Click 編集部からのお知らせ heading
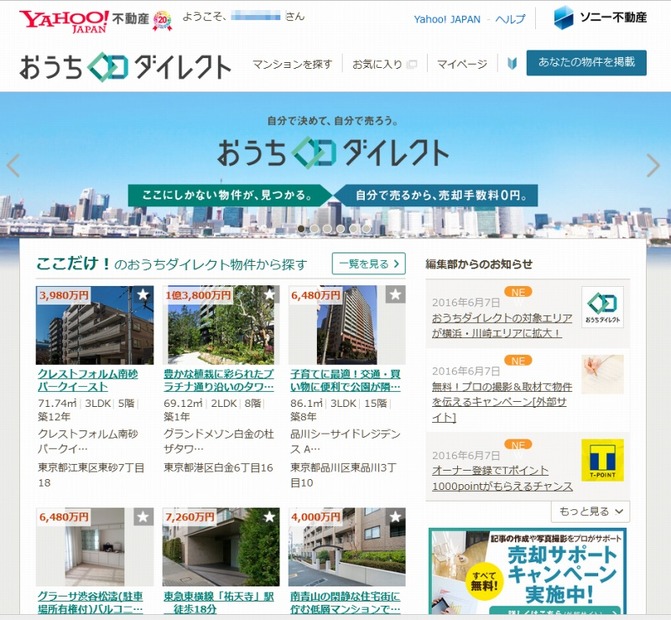Image resolution: width=671 pixels, height=620 pixels. tap(479, 264)
